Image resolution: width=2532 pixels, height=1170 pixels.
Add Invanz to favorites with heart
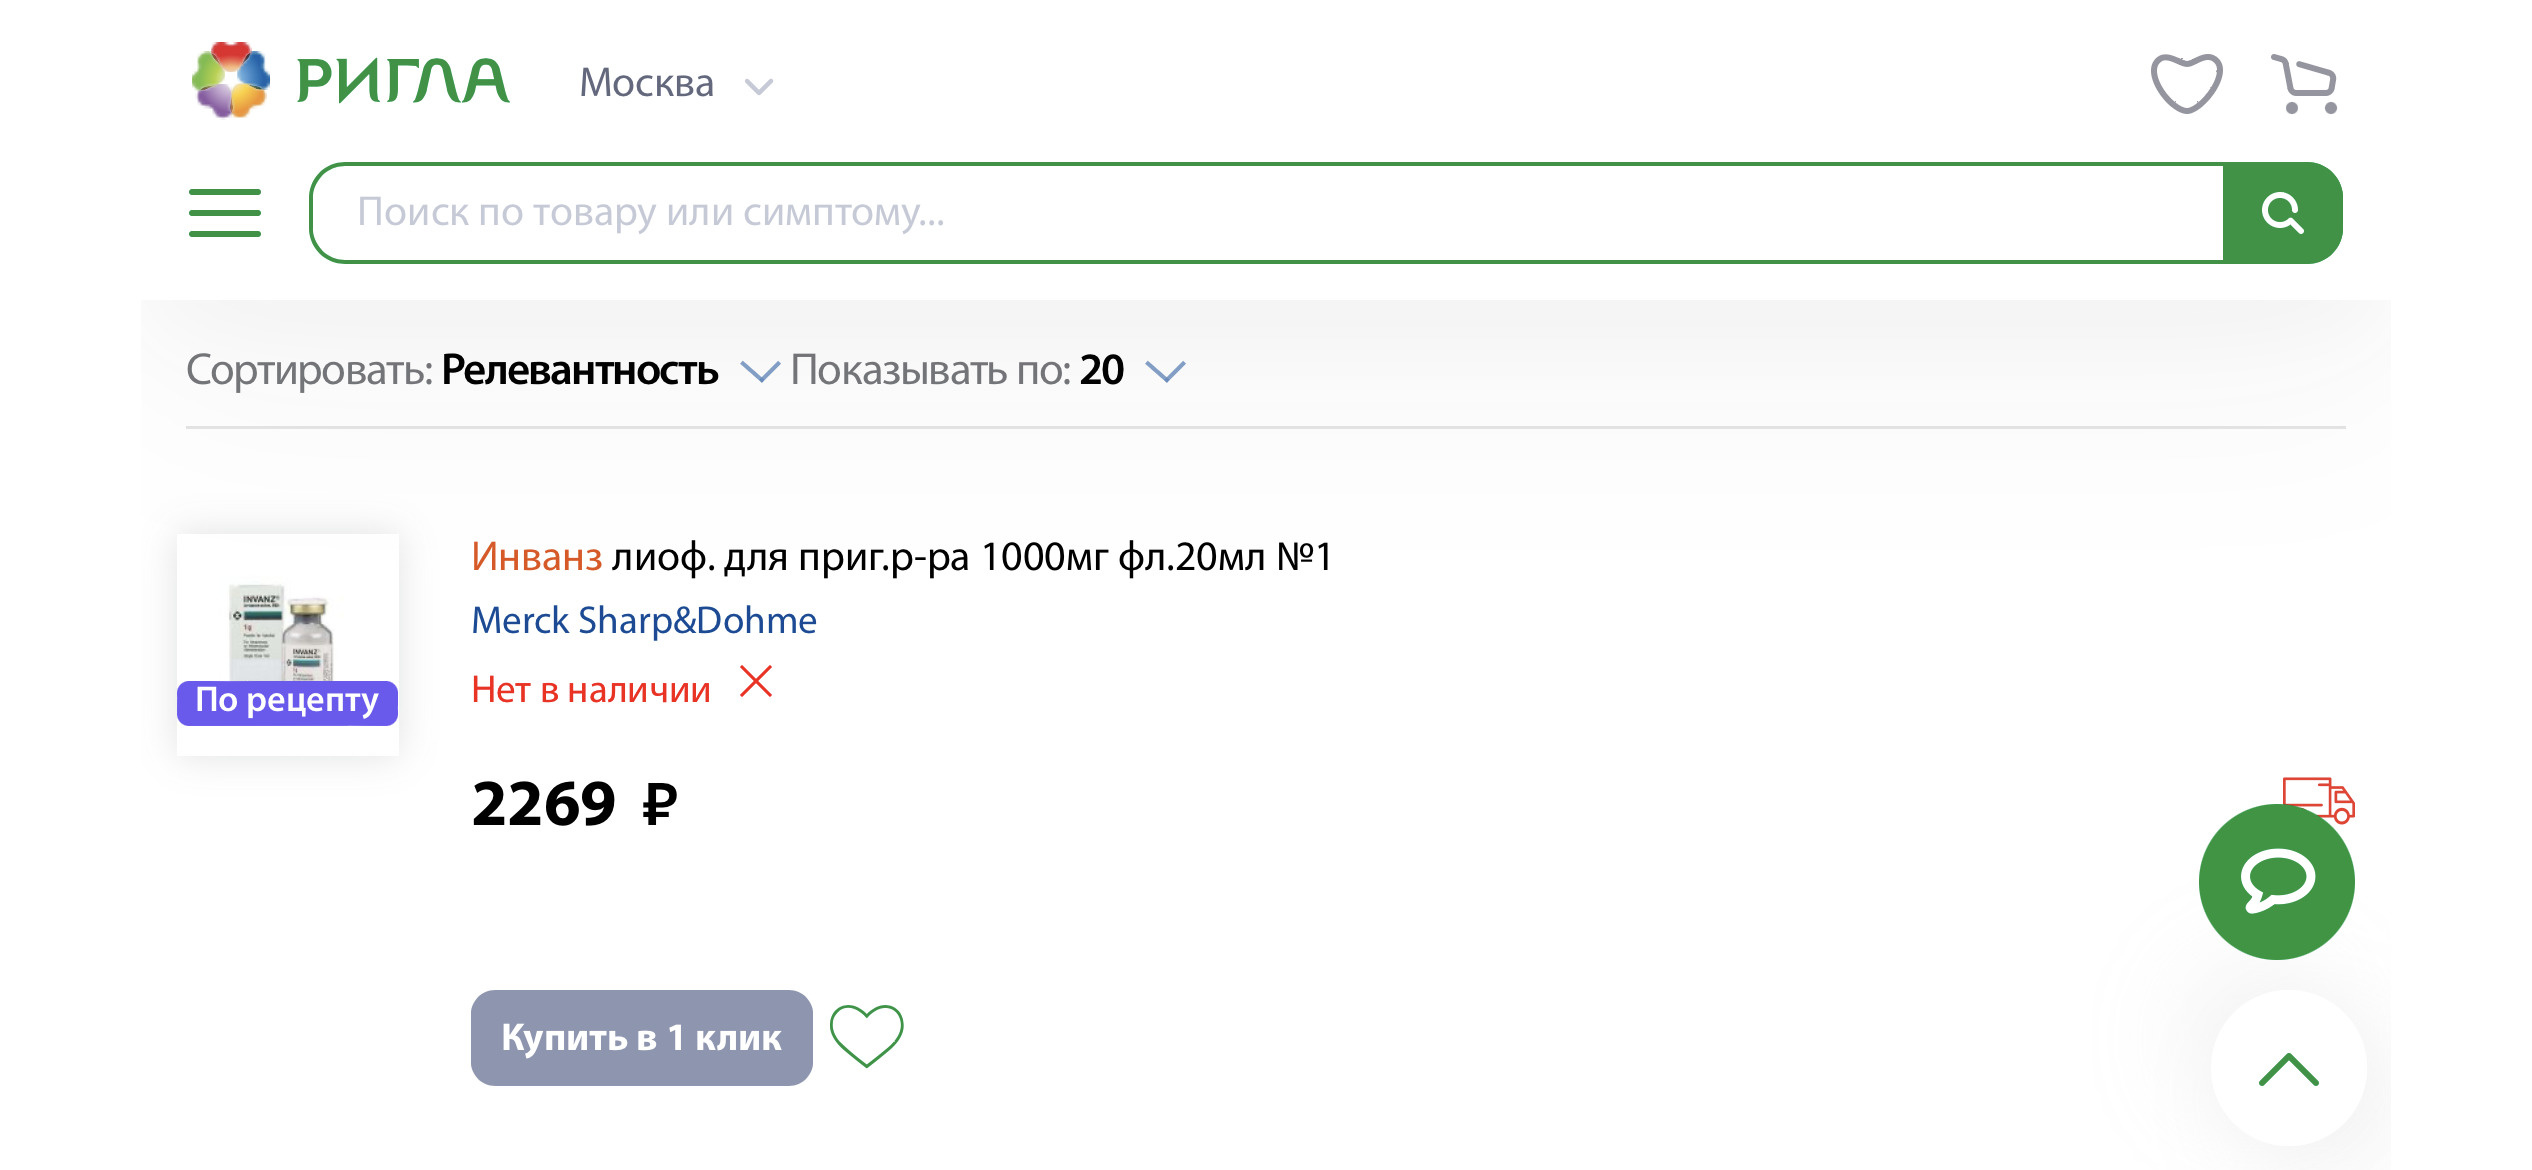pos(866,1037)
